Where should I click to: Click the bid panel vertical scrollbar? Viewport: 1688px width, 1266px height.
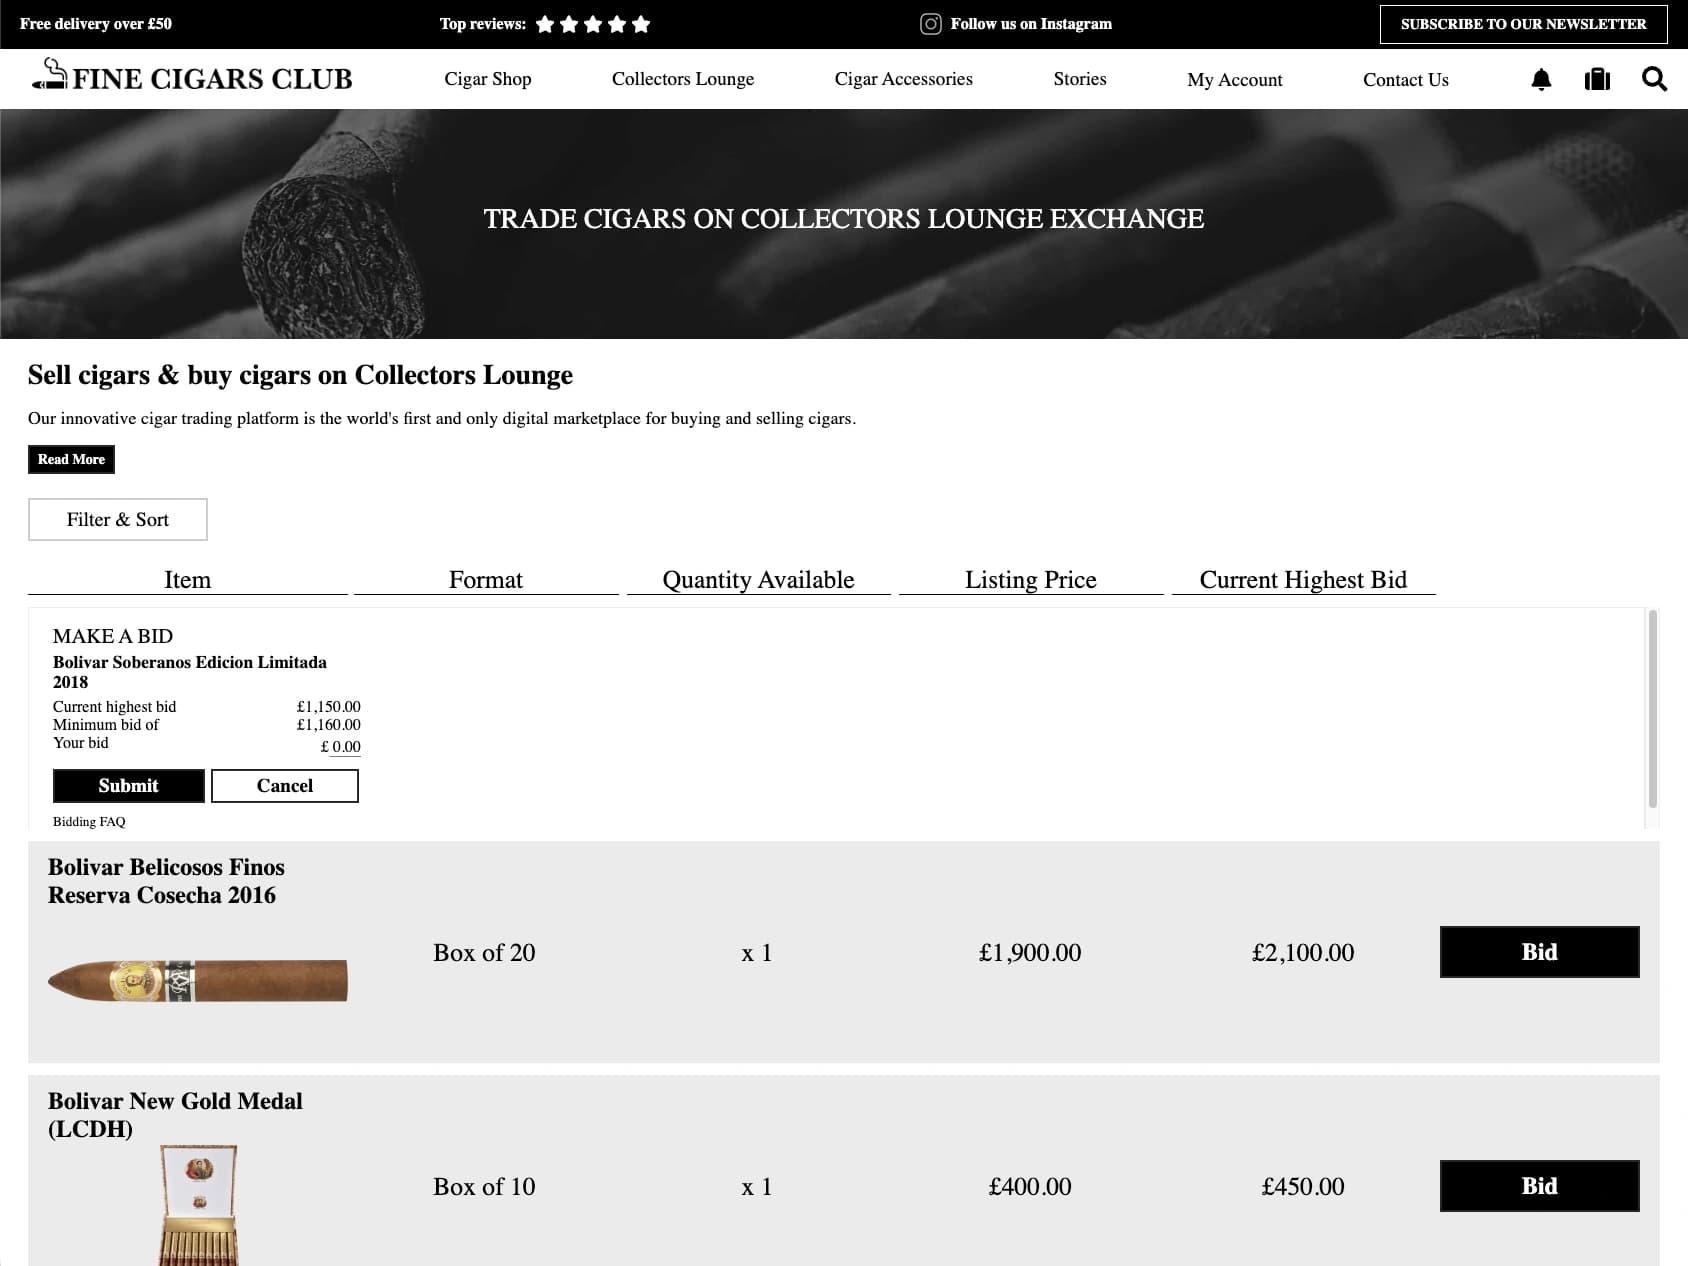pos(1652,708)
